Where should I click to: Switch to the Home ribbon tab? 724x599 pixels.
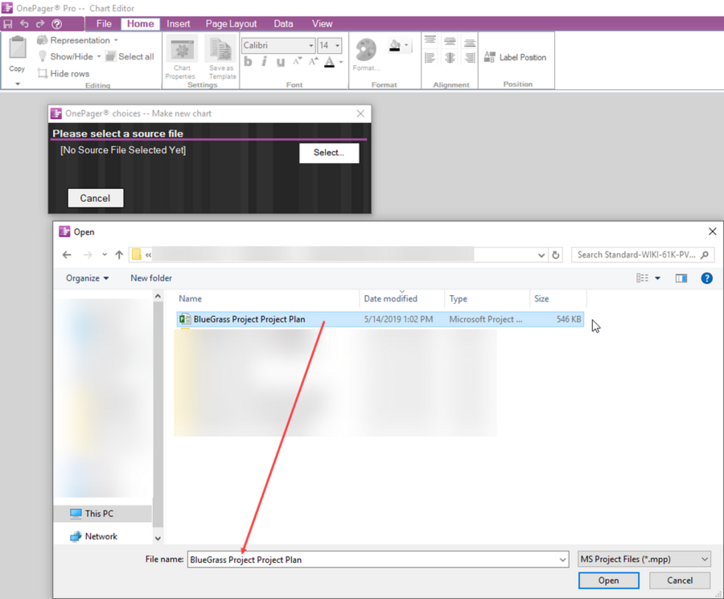tap(140, 24)
